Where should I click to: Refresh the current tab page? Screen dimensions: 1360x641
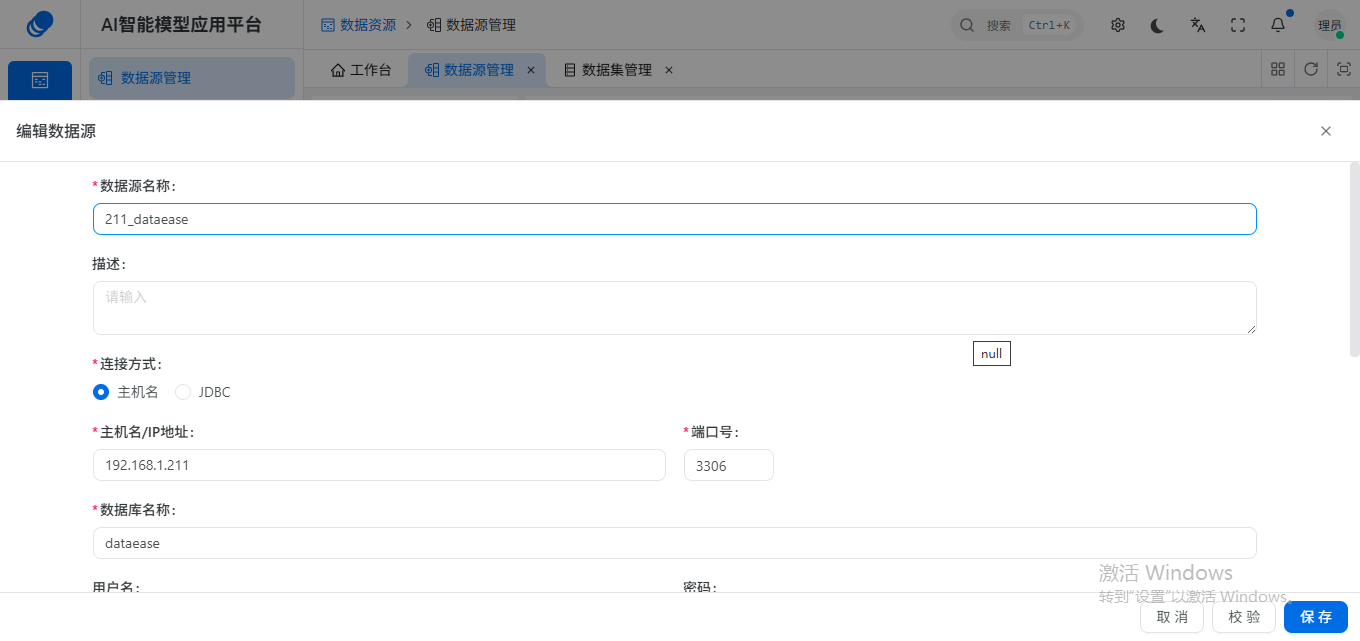pyautogui.click(x=1311, y=70)
